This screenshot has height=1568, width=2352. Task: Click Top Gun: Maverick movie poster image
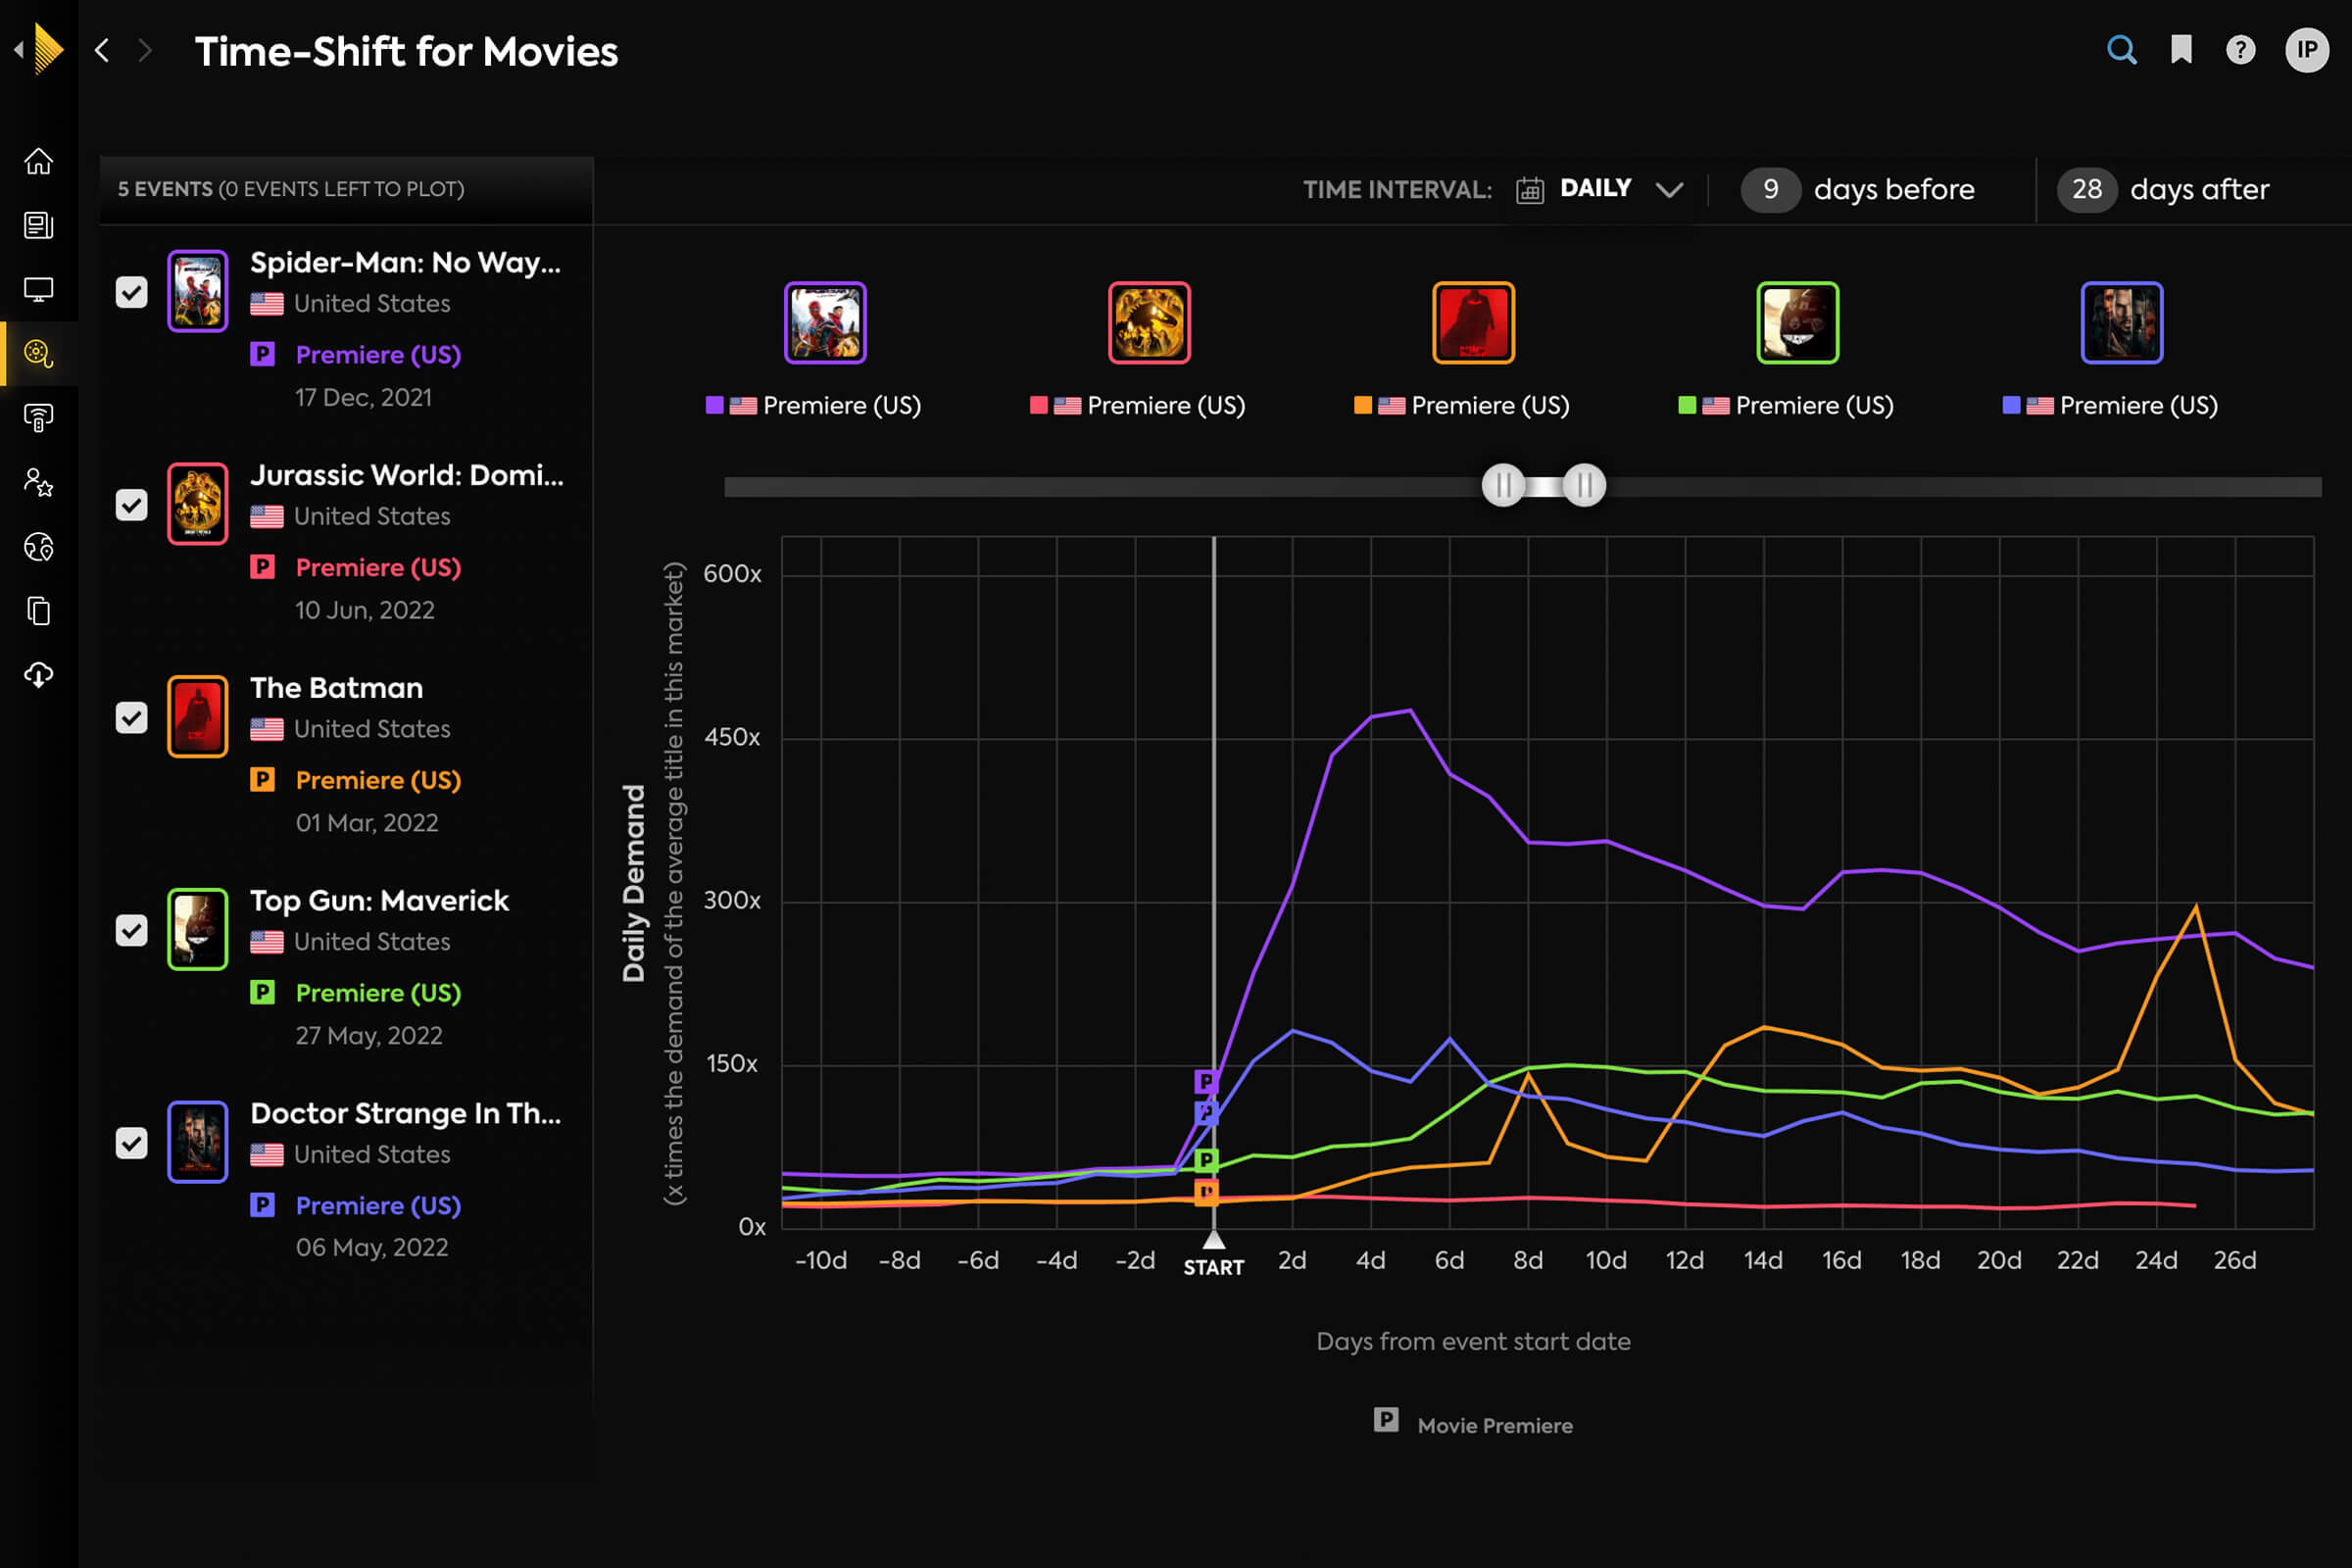(x=196, y=927)
